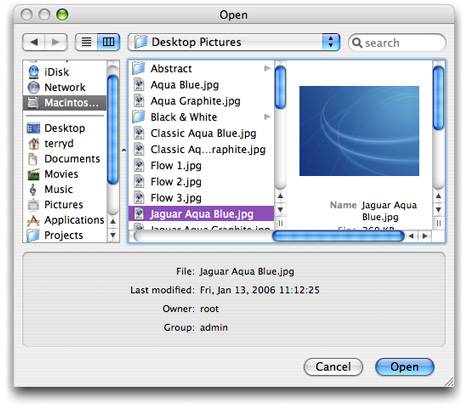Click sidebar scroll down arrow

tap(113, 235)
